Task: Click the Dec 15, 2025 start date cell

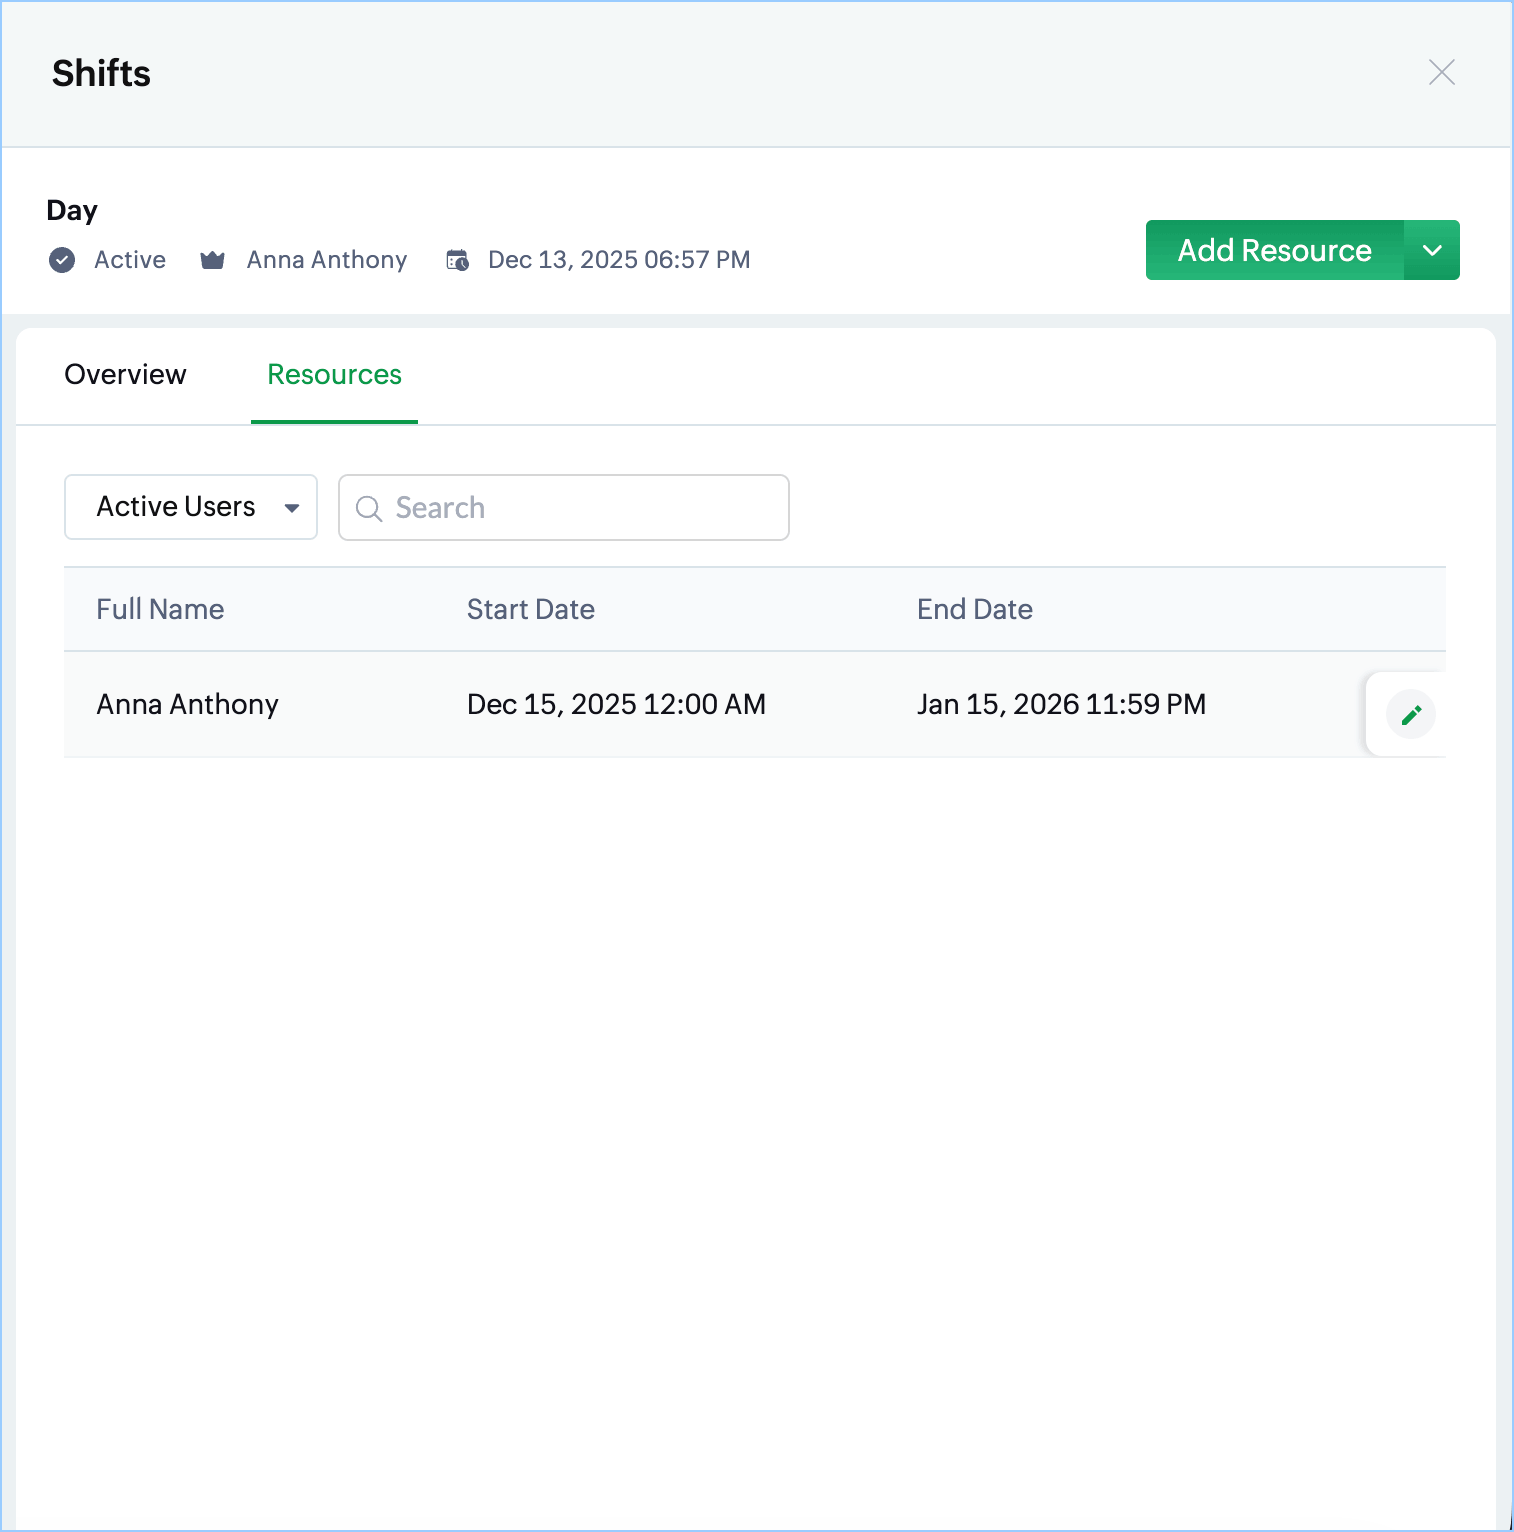Action: (x=616, y=705)
